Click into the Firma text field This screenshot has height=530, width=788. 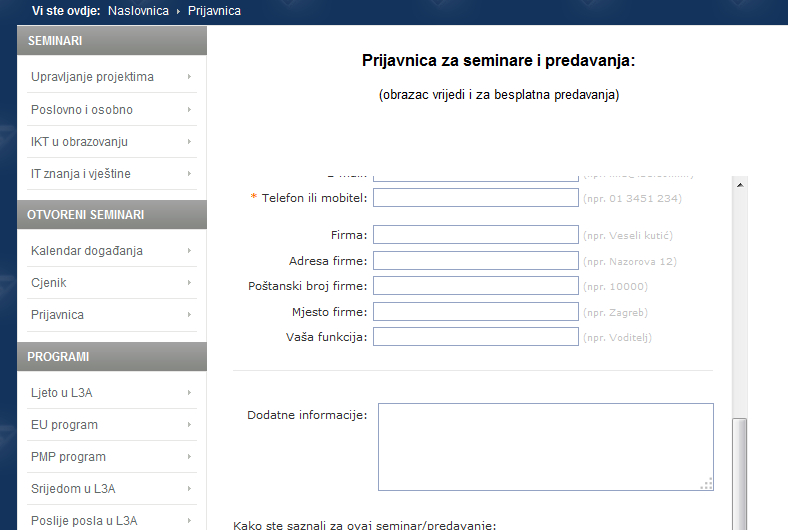click(x=475, y=235)
